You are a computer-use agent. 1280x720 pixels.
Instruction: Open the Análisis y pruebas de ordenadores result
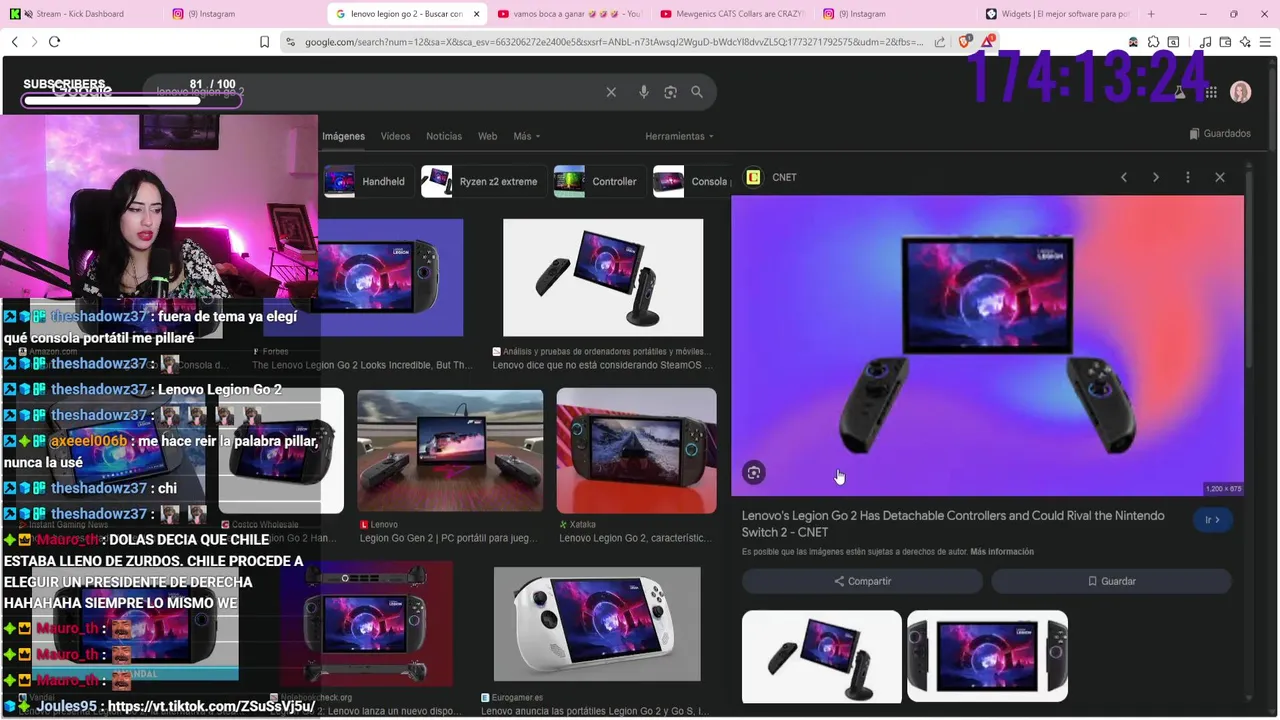[x=603, y=278]
